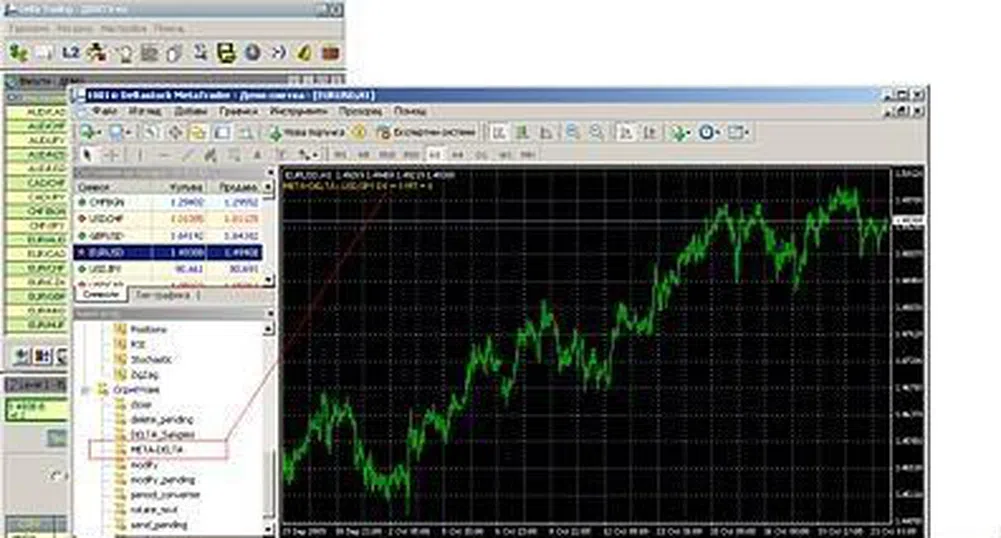Click the L2 icon in Delta Trading toolbar
Viewport: 1001px width, 538px height.
point(70,53)
